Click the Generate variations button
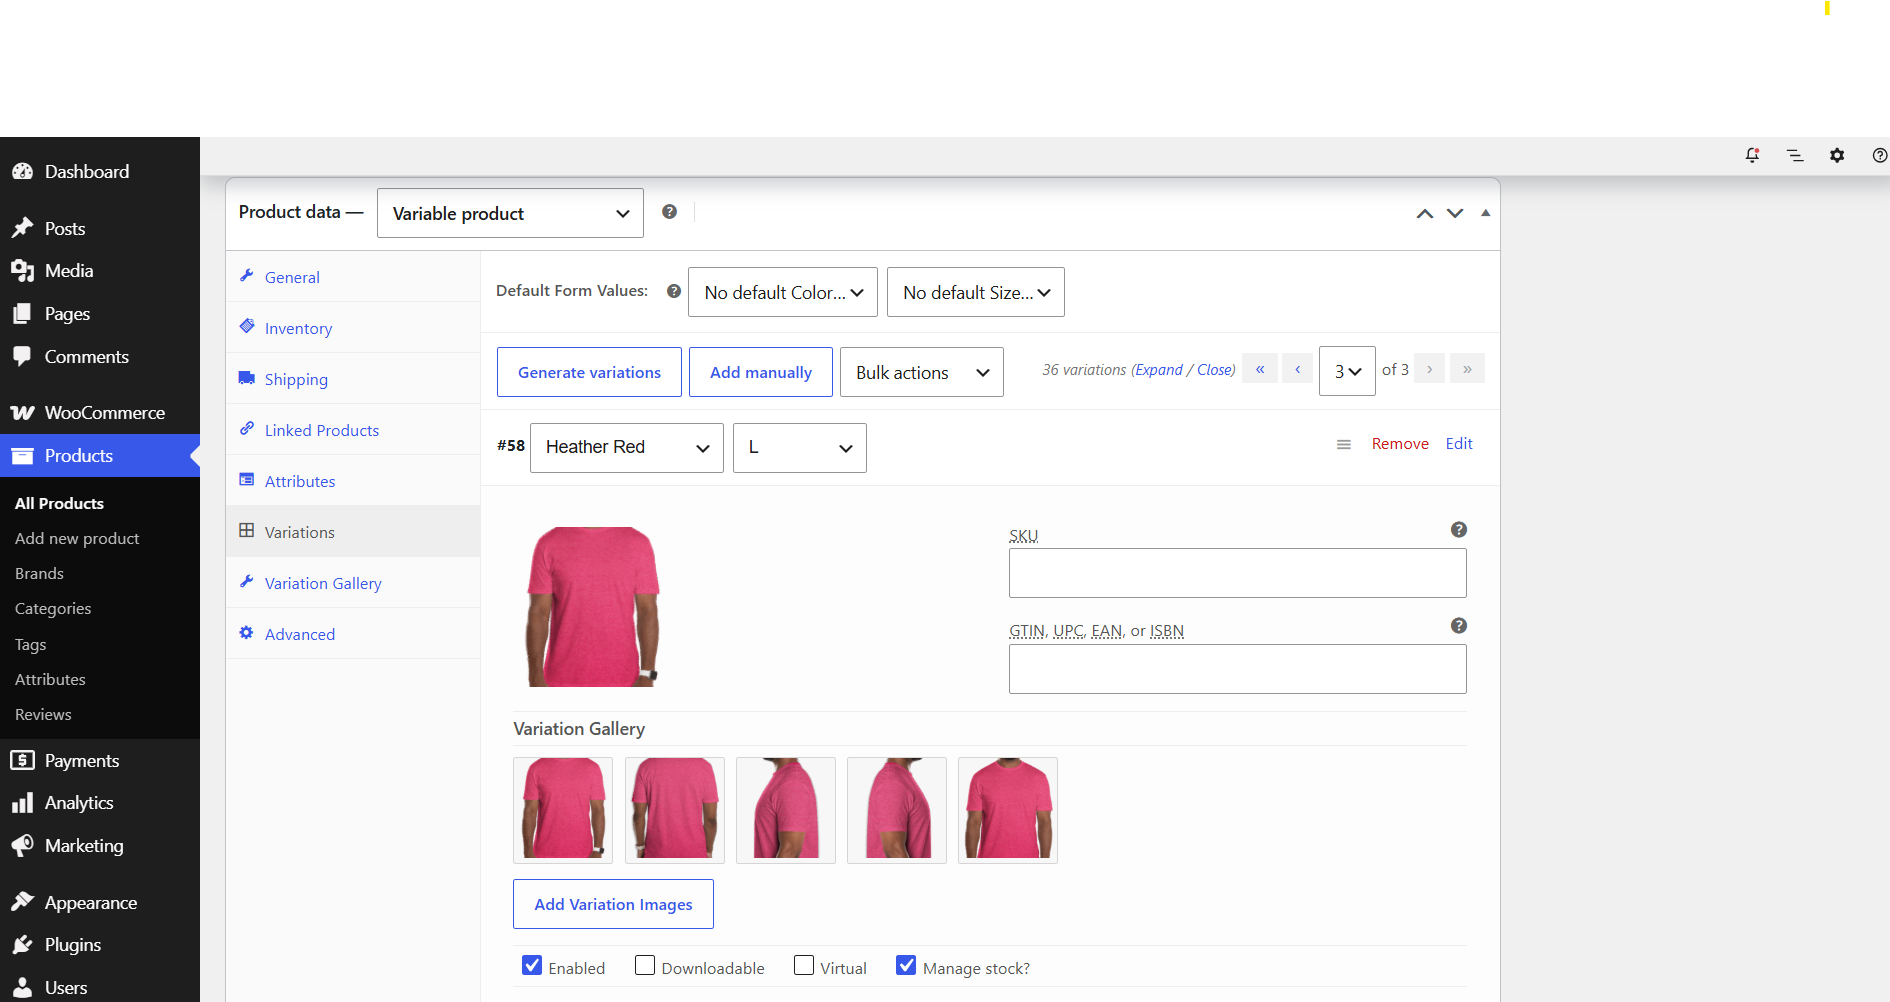 pyautogui.click(x=589, y=372)
